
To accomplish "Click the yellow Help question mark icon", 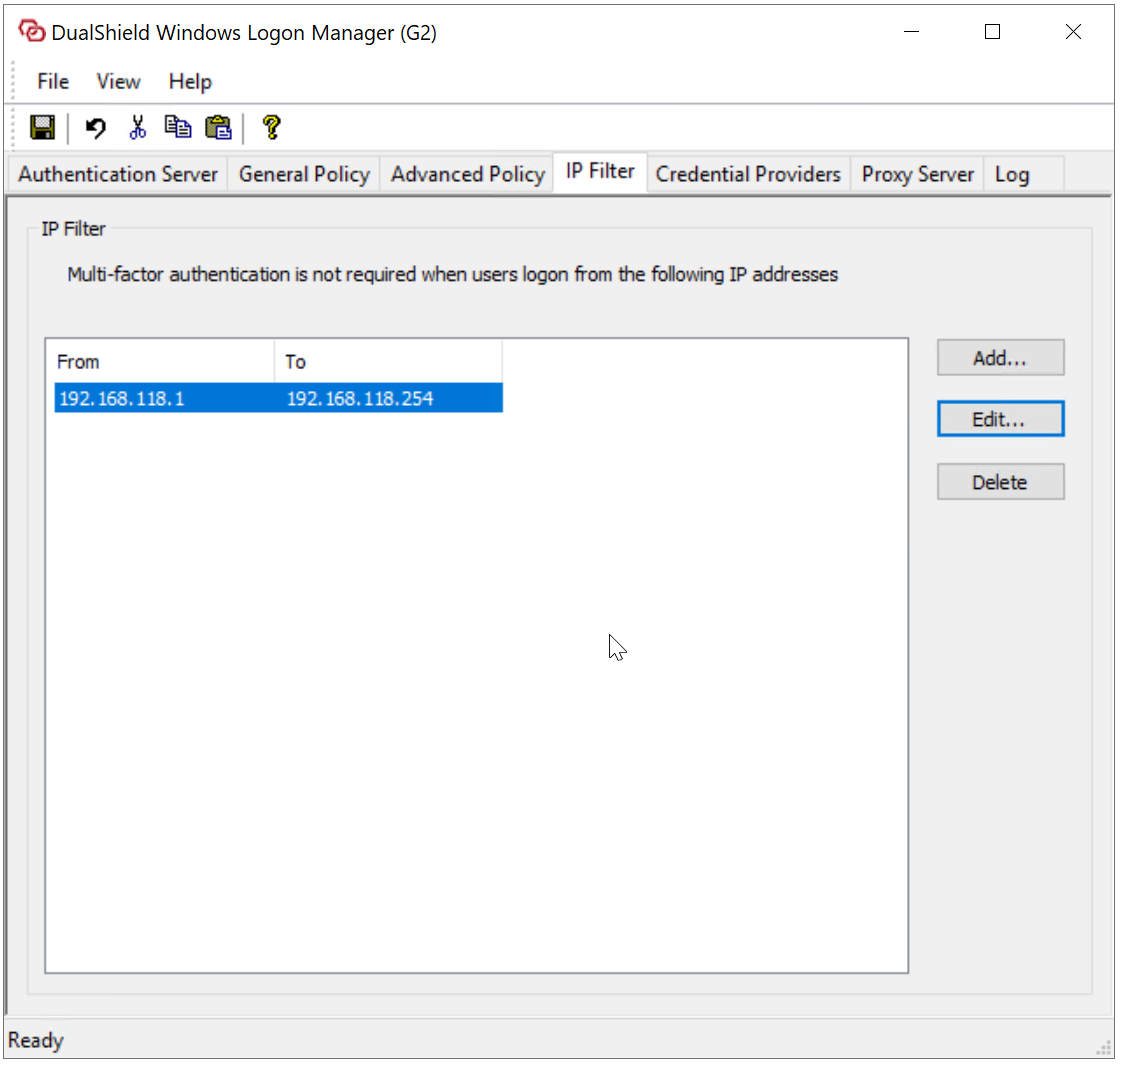I will coord(272,128).
